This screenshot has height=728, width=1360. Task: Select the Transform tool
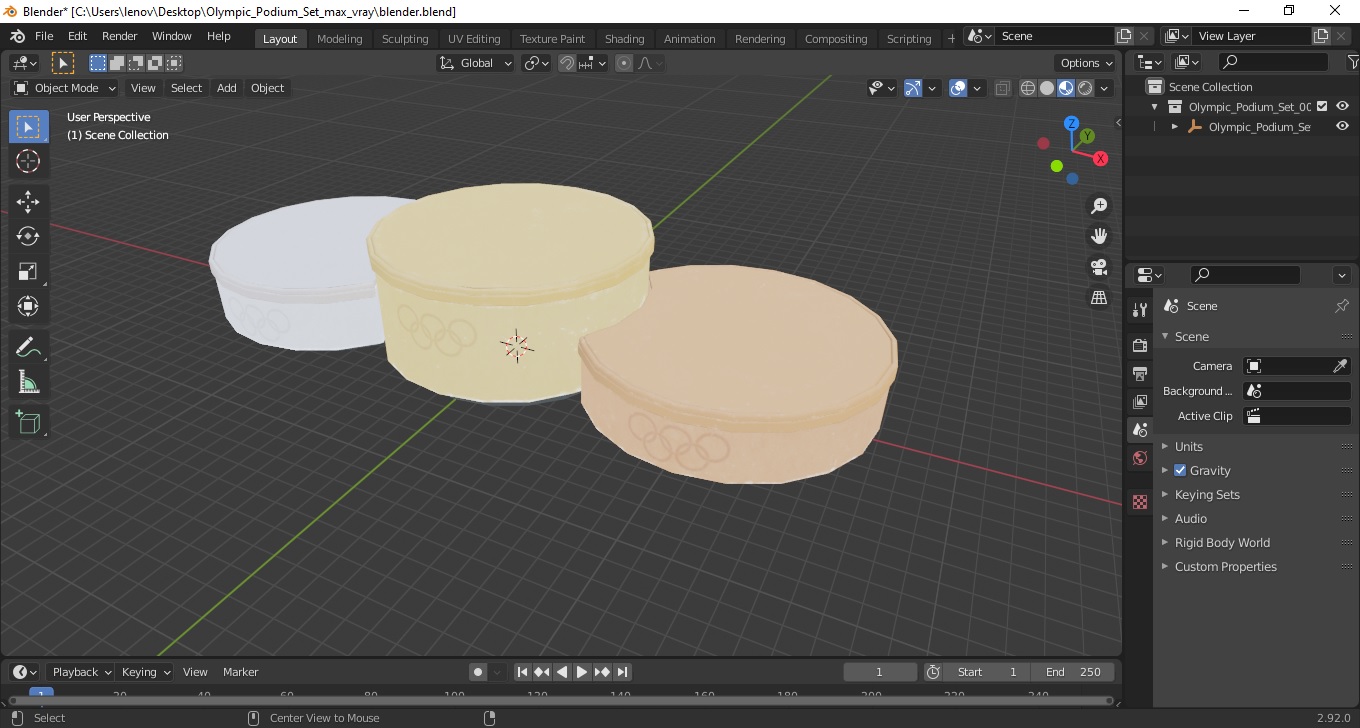(28, 306)
